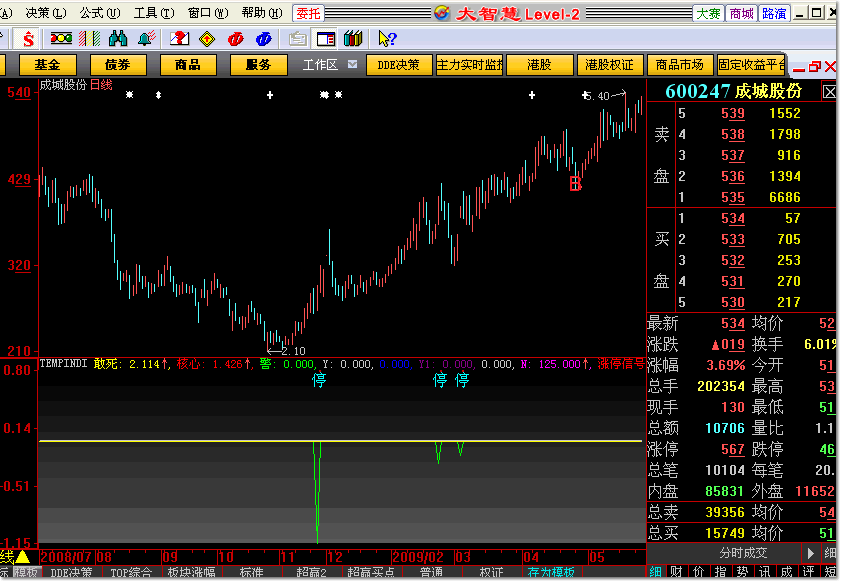Select the 成 tab in side panel
This screenshot has width=843, height=583.
tap(787, 572)
